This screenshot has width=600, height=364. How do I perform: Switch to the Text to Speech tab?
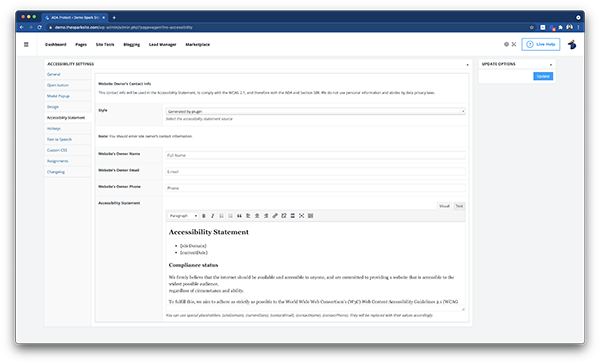(59, 139)
